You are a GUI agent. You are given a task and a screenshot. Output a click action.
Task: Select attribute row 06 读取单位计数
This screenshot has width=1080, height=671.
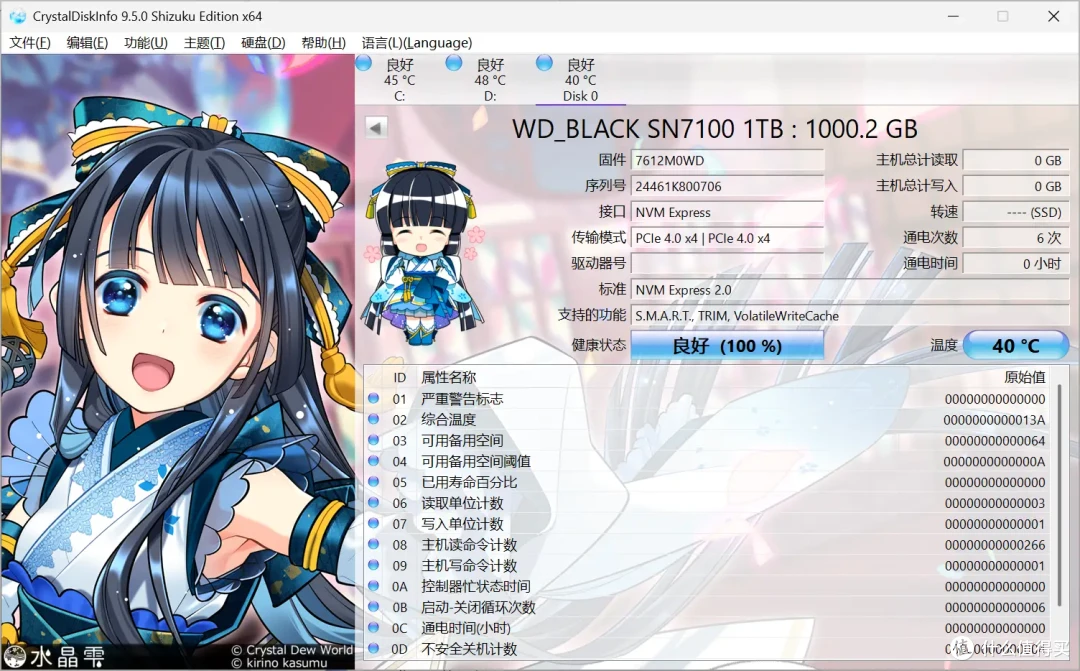(x=707, y=503)
